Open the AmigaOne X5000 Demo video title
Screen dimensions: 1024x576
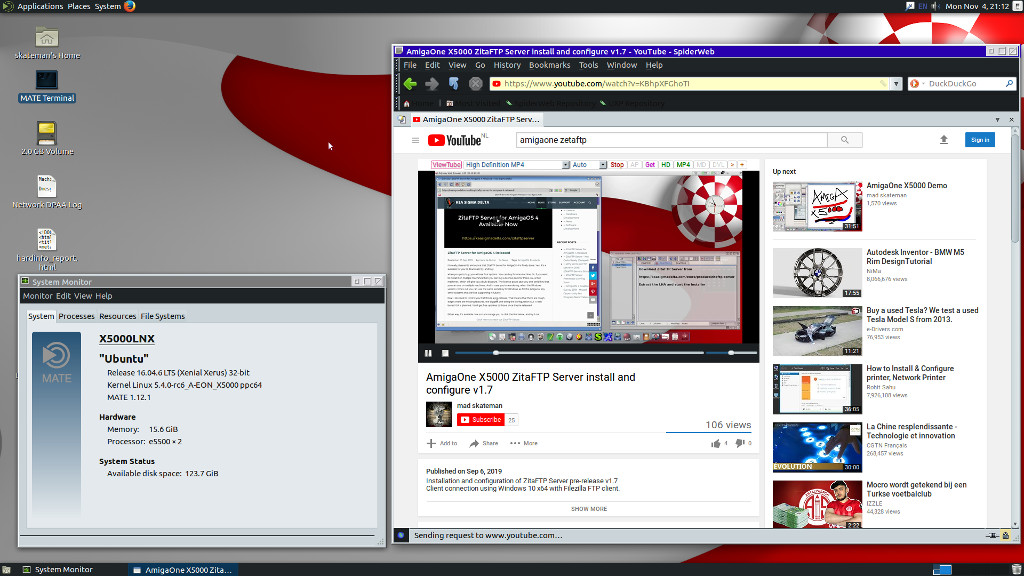pos(906,185)
